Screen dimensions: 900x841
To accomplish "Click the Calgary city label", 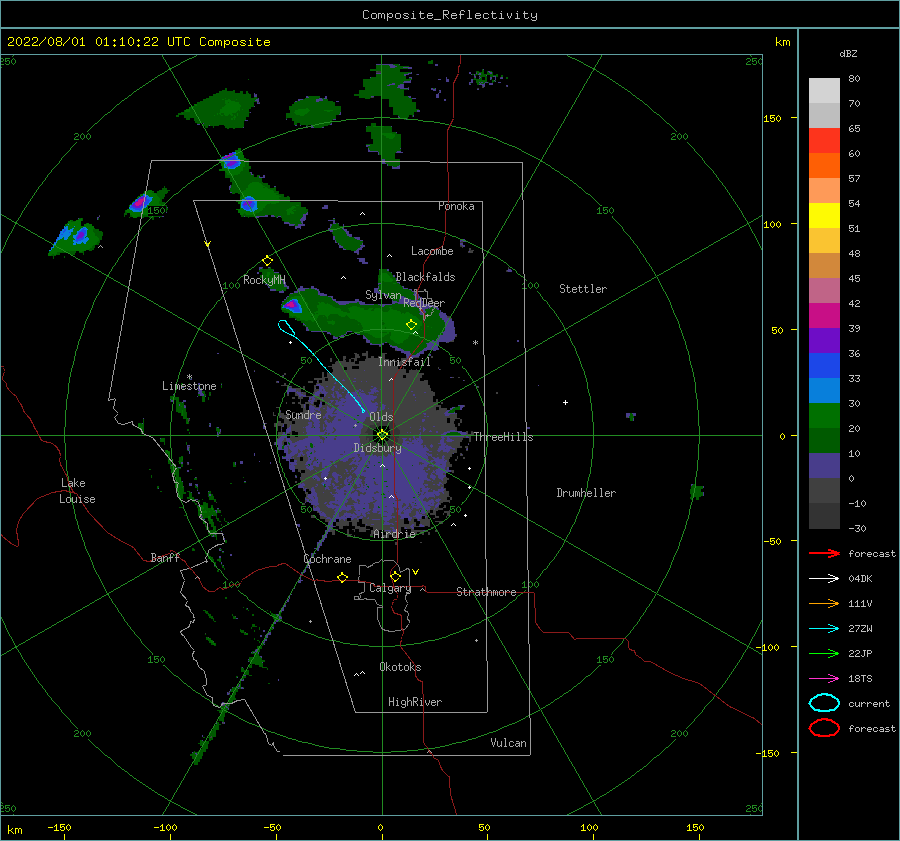I will tap(390, 588).
